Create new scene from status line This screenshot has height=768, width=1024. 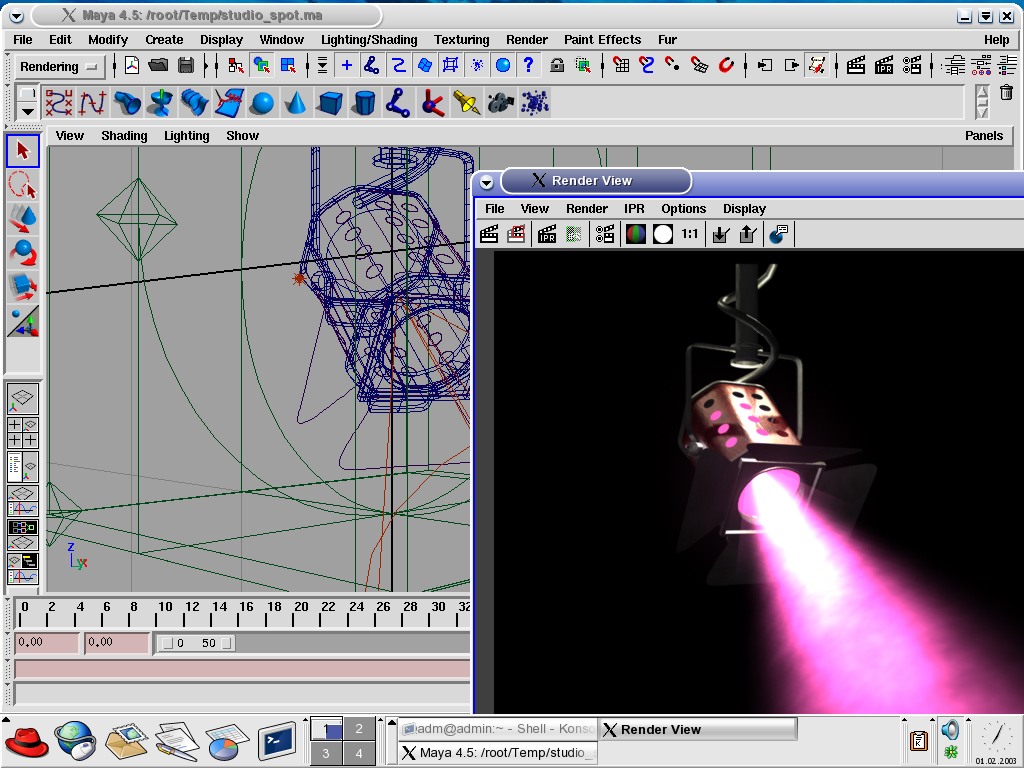(x=132, y=65)
